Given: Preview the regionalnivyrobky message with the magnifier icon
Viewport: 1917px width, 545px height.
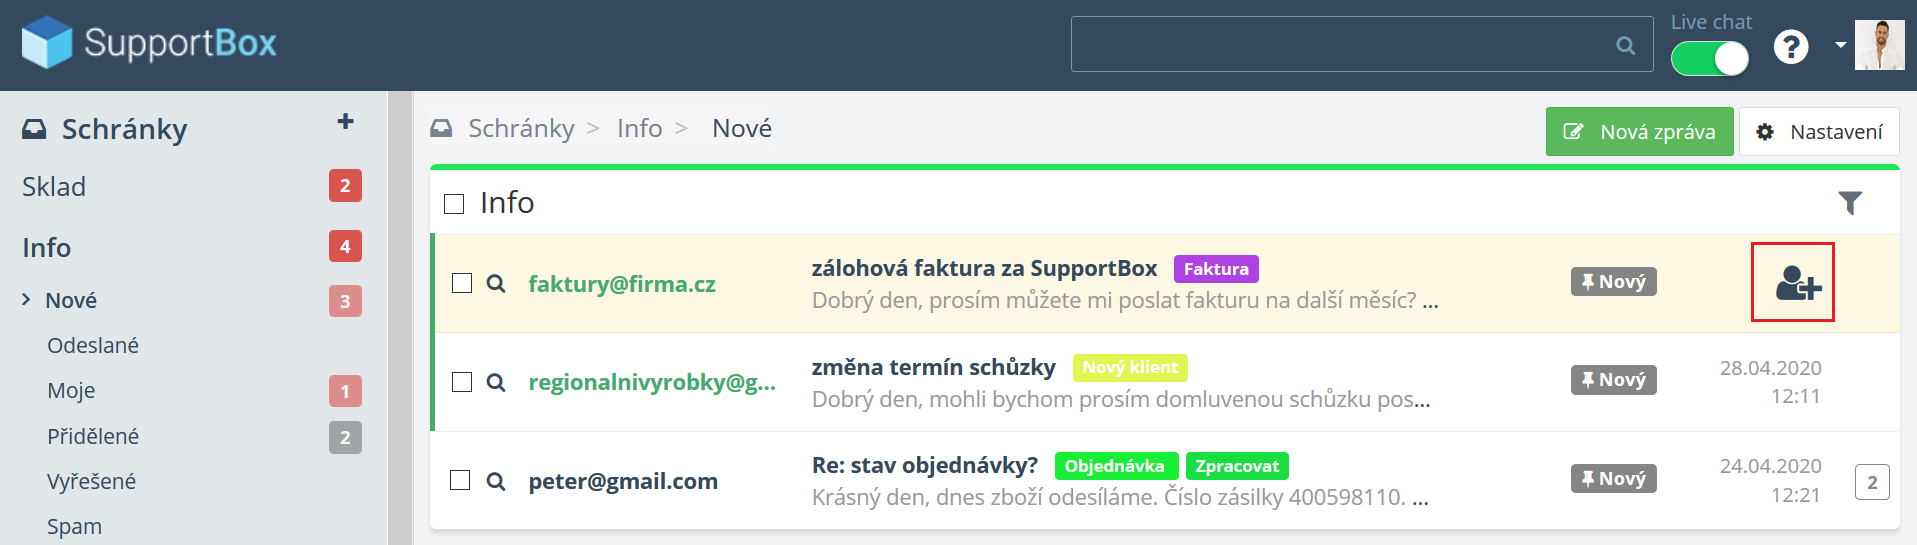Looking at the screenshot, I should (x=495, y=382).
